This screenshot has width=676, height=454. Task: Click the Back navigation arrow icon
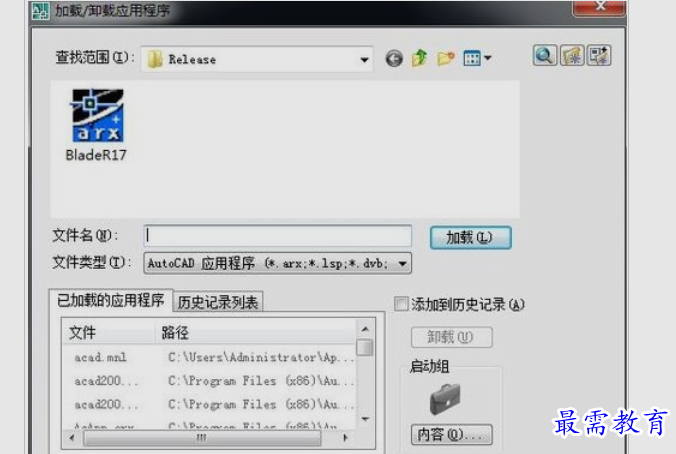tap(394, 58)
